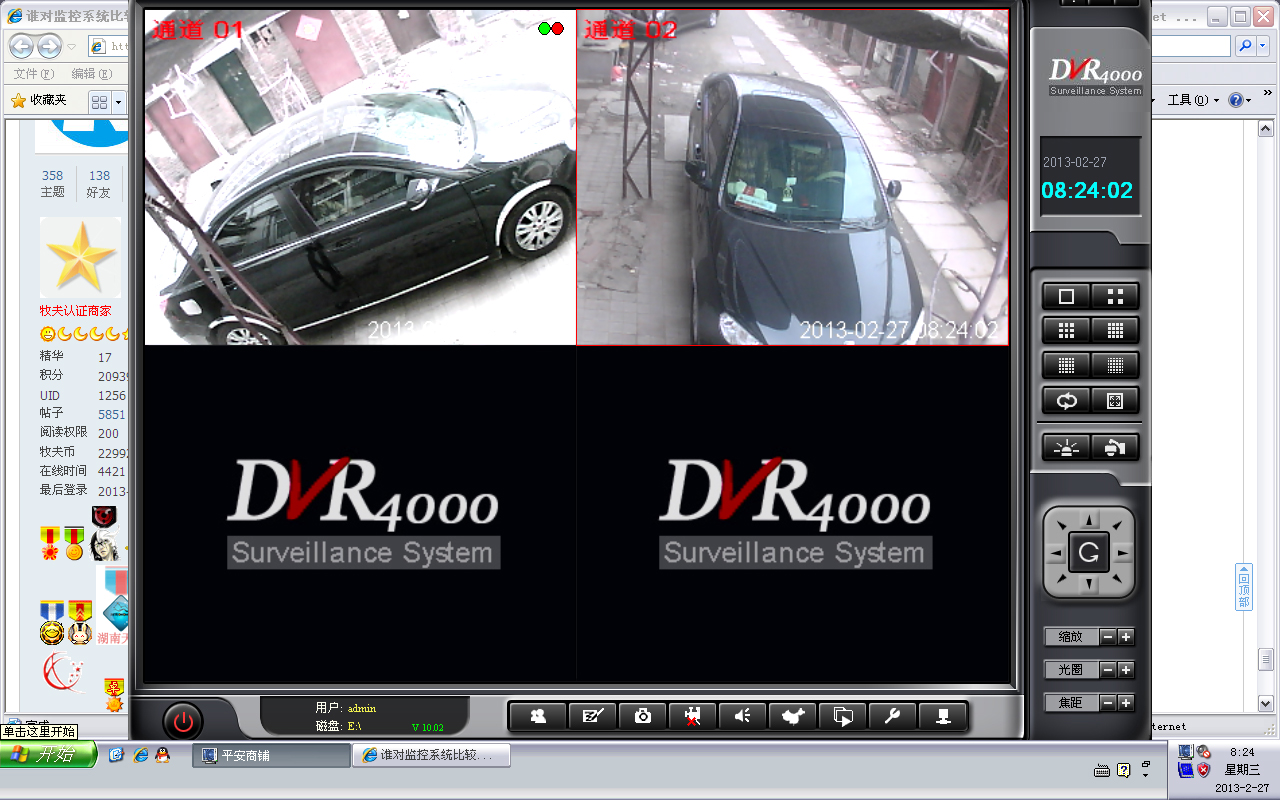Open 文件(F) menu in Internet Explorer
The width and height of the screenshot is (1280, 800).
[x=33, y=74]
